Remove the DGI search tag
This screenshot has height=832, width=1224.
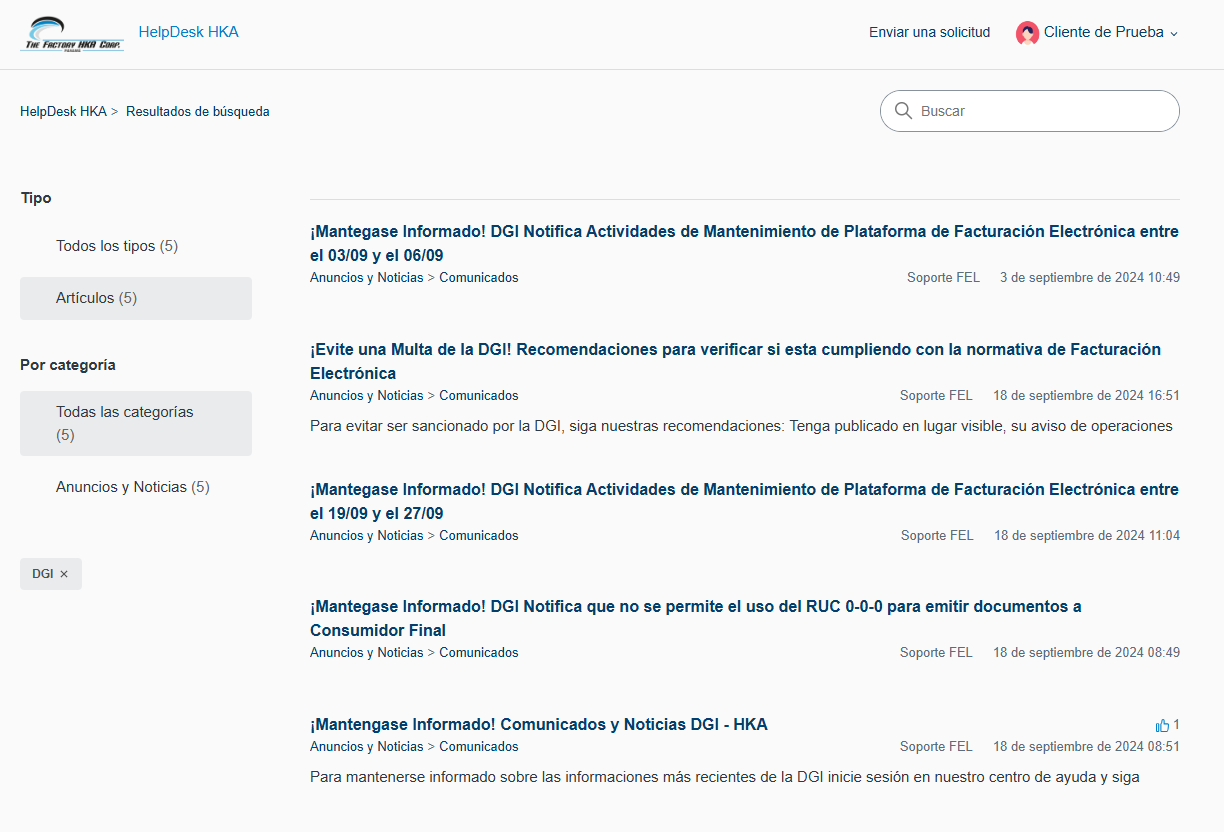pyautogui.click(x=64, y=574)
